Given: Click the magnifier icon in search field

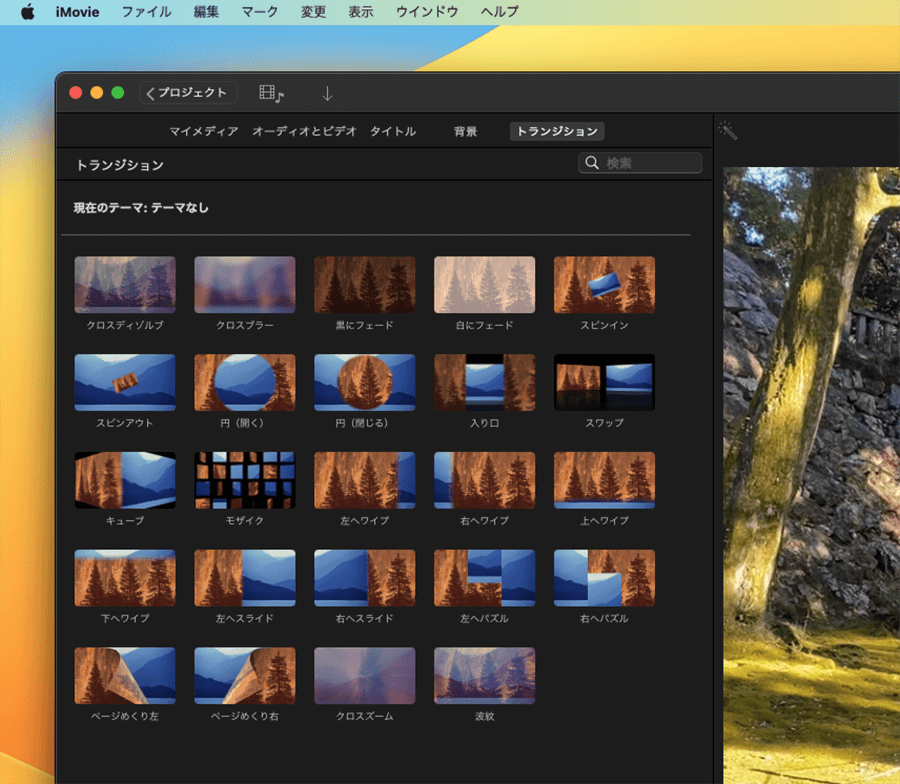Looking at the screenshot, I should pos(592,163).
